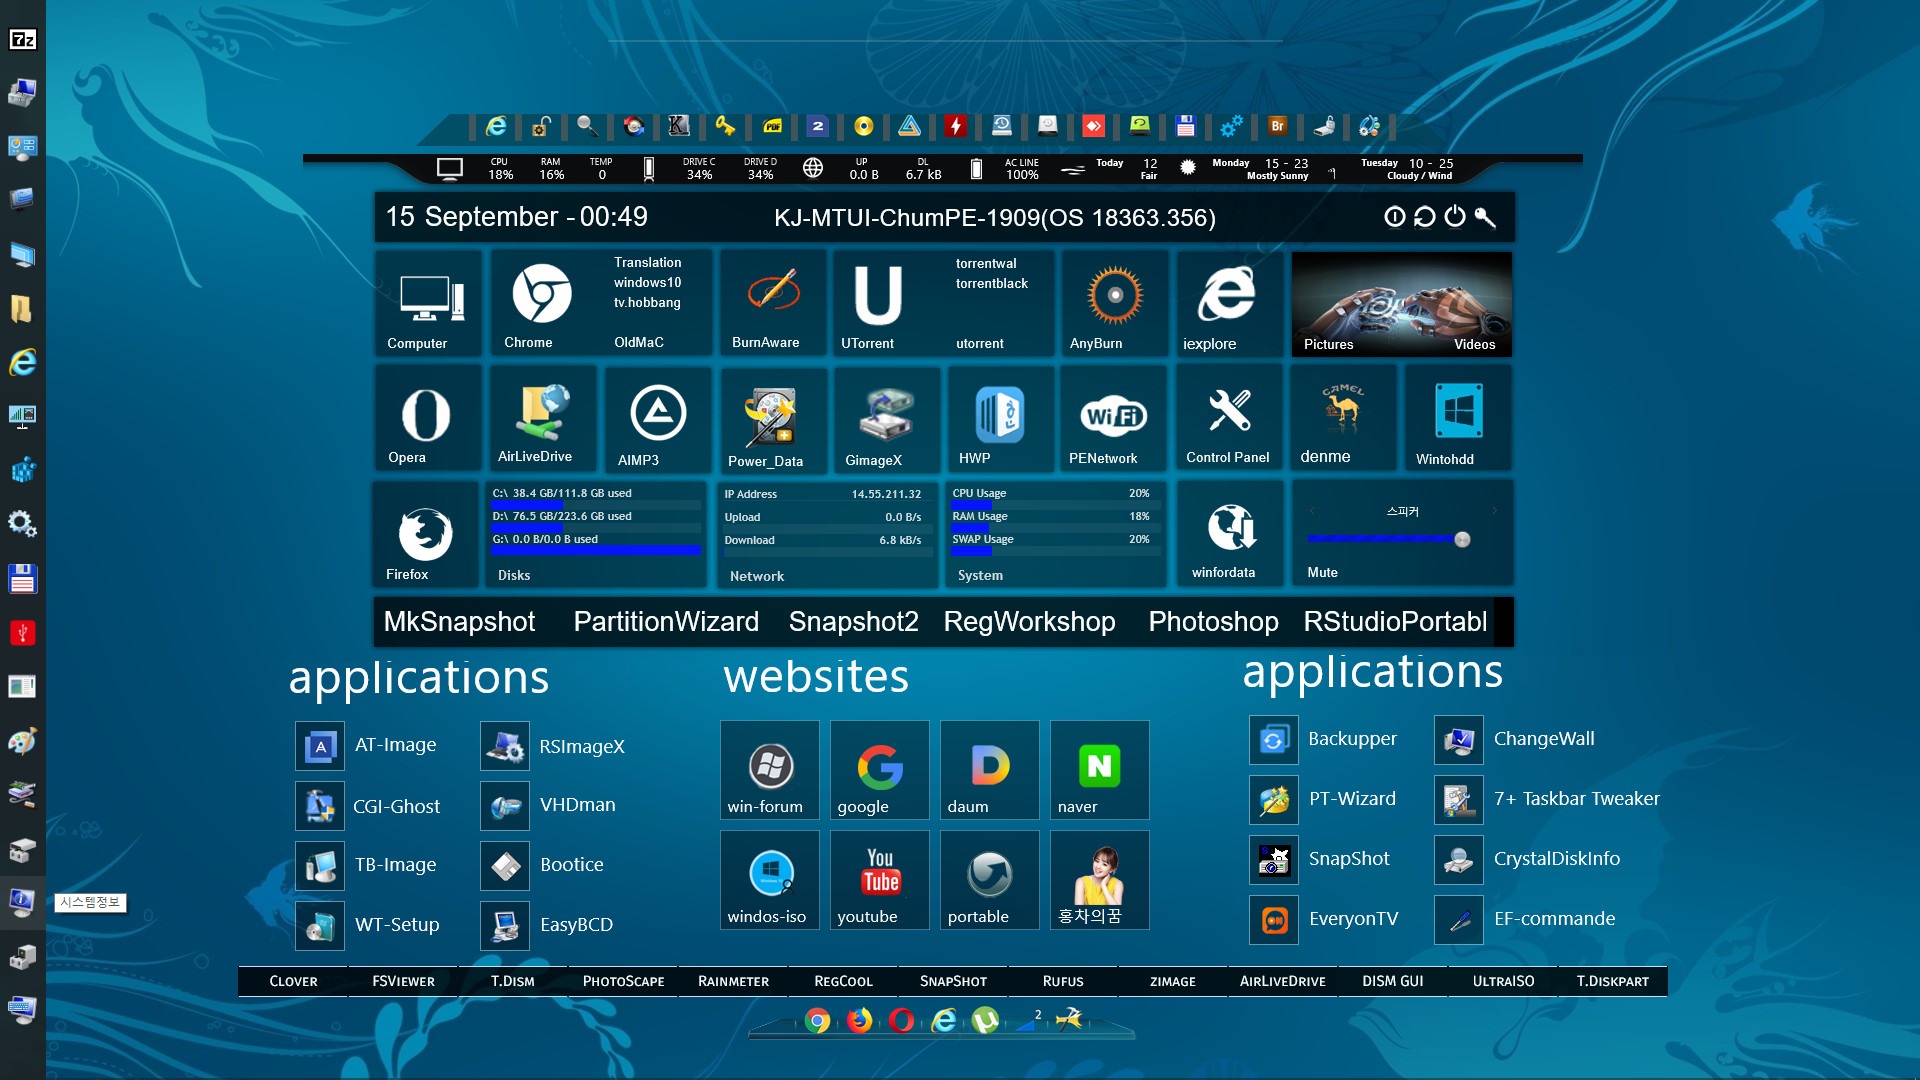Screen dimensions: 1920x1080
Task: Click the UltraISO button in bottom bar
Action: click(x=1503, y=981)
